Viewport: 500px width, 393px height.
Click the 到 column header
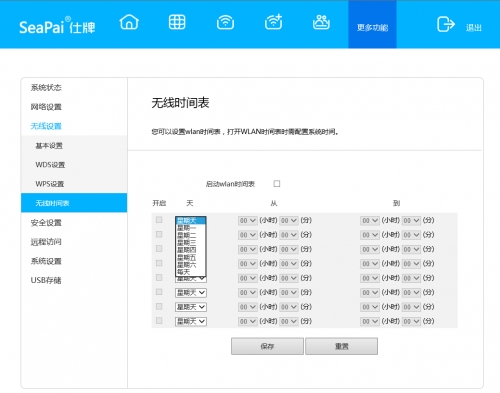tap(396, 203)
